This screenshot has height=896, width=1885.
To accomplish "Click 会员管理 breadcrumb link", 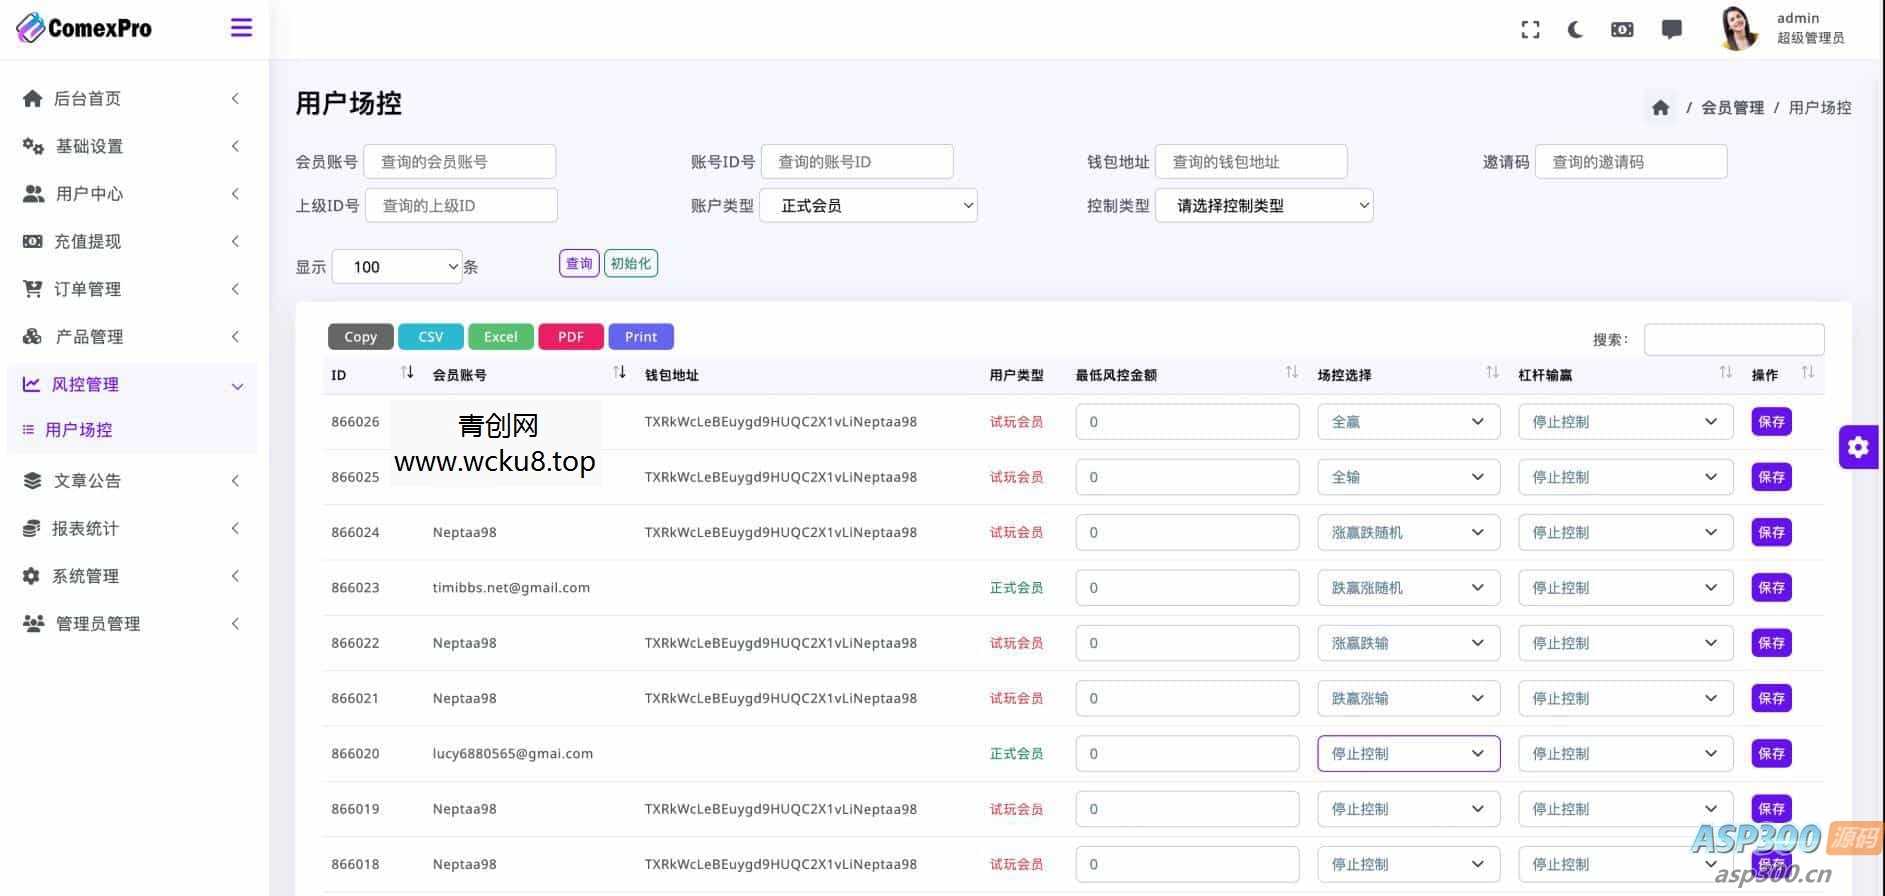I will tap(1732, 107).
